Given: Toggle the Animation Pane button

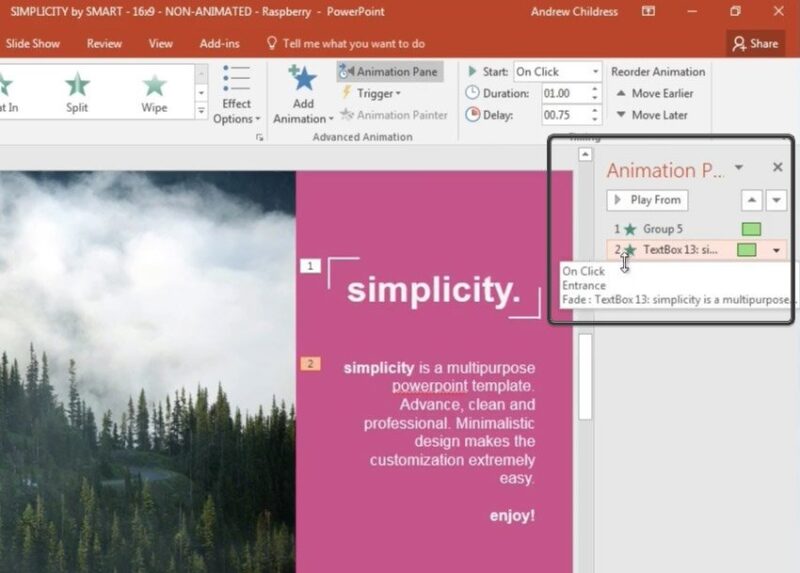Looking at the screenshot, I should [390, 71].
